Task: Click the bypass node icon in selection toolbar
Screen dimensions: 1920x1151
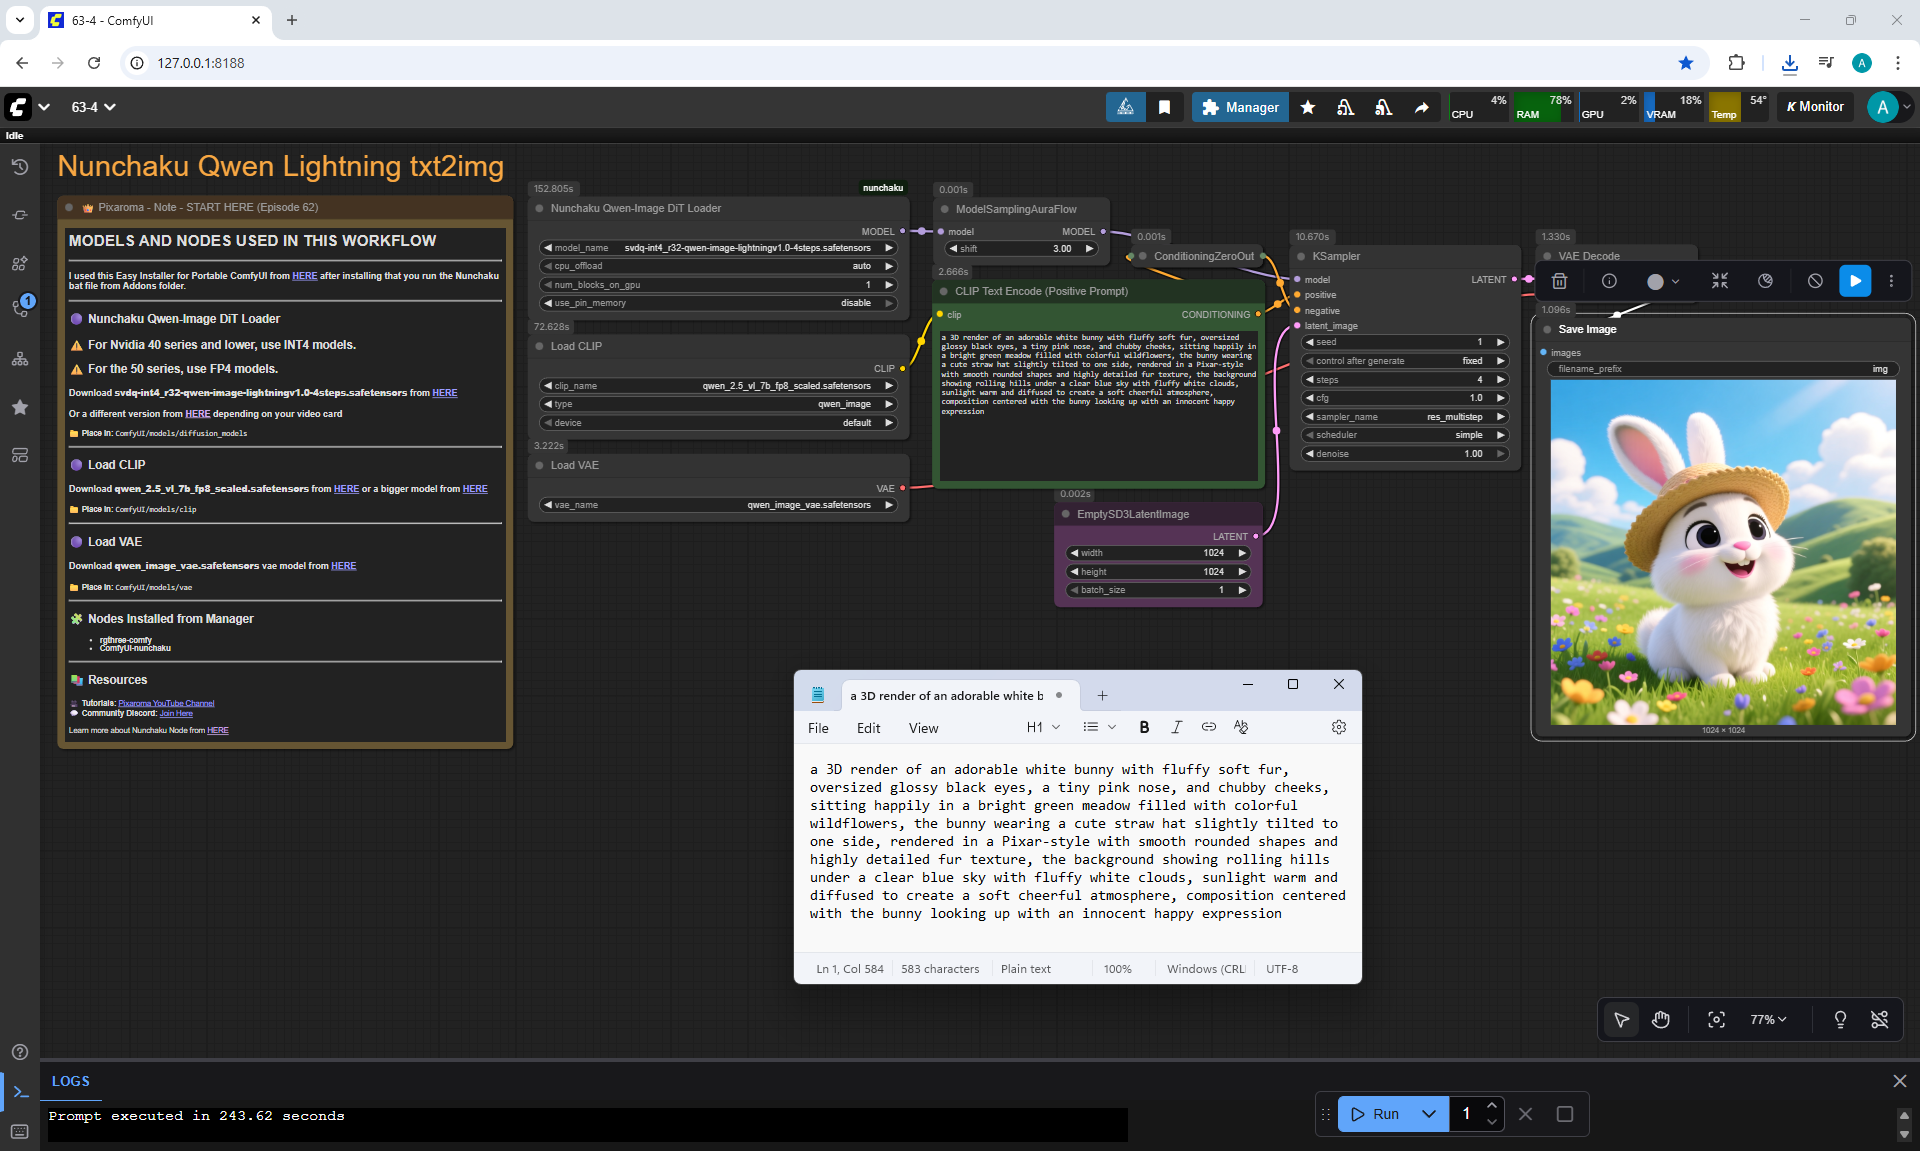Action: 1815,281
